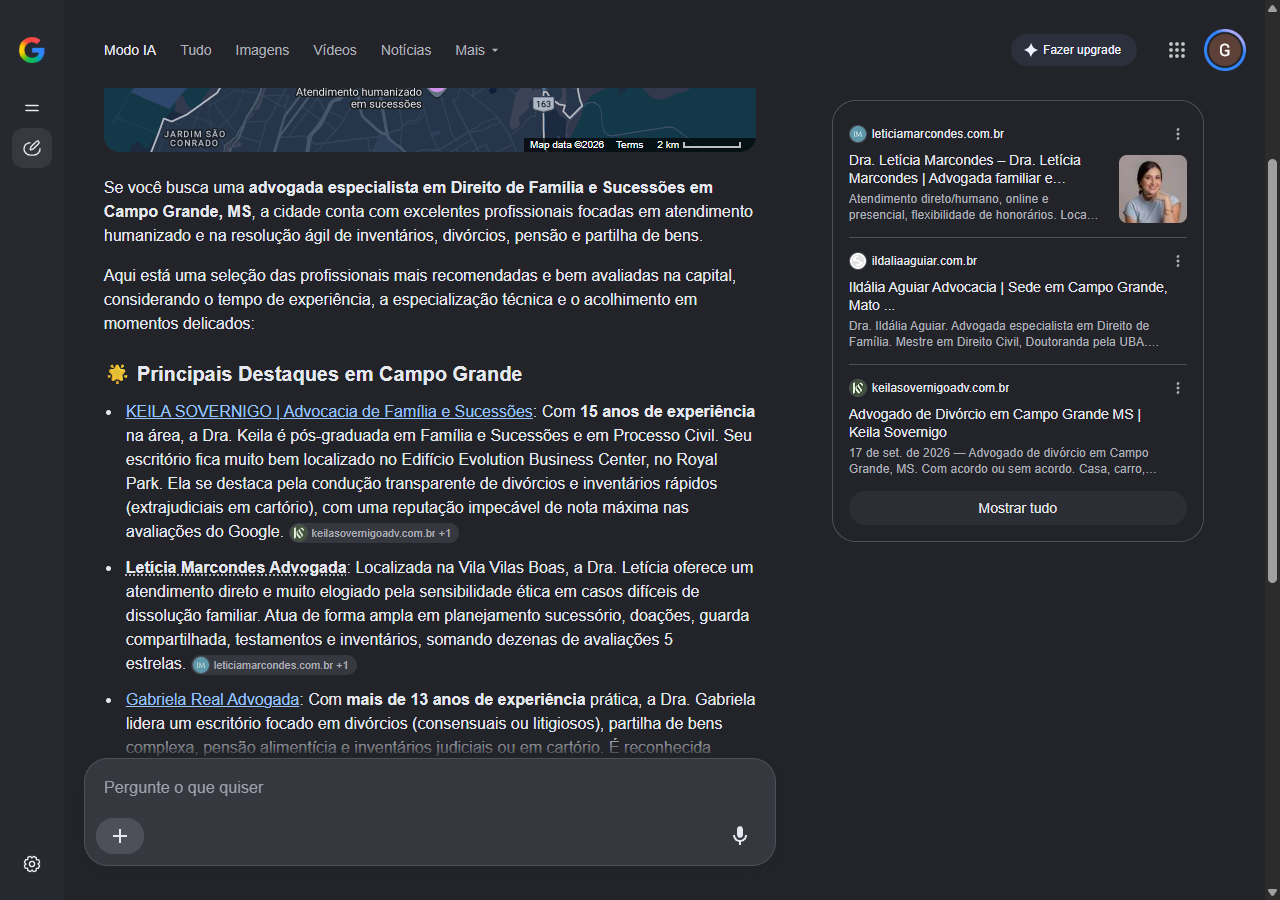
Task: Click leticiamarcondes.com.br +1 source chip
Action: tap(274, 665)
